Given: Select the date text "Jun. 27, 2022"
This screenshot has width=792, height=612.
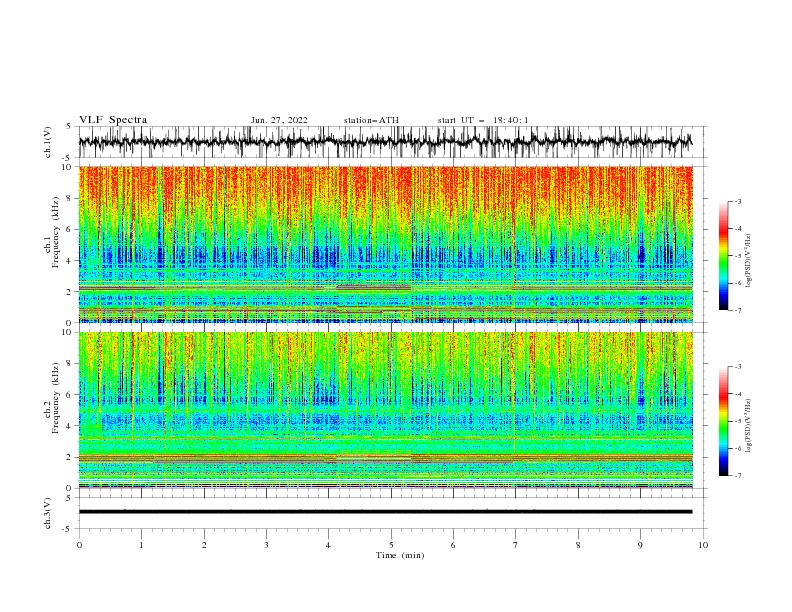Looking at the screenshot, I should (x=279, y=120).
